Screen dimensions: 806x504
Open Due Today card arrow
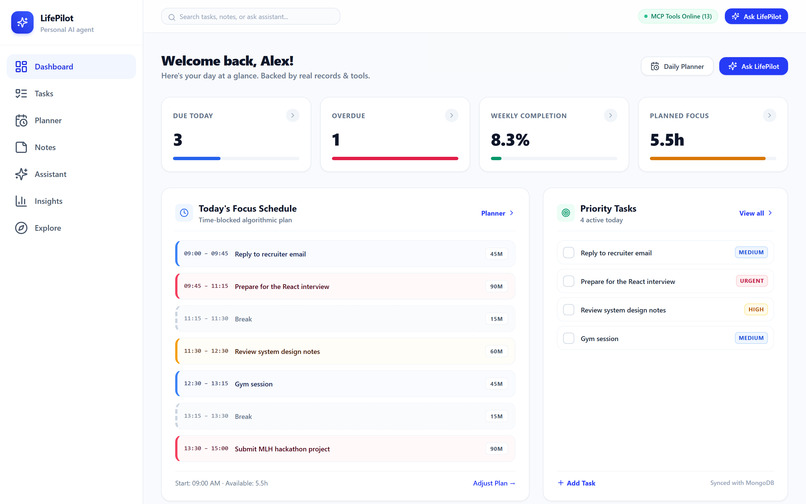pyautogui.click(x=292, y=115)
